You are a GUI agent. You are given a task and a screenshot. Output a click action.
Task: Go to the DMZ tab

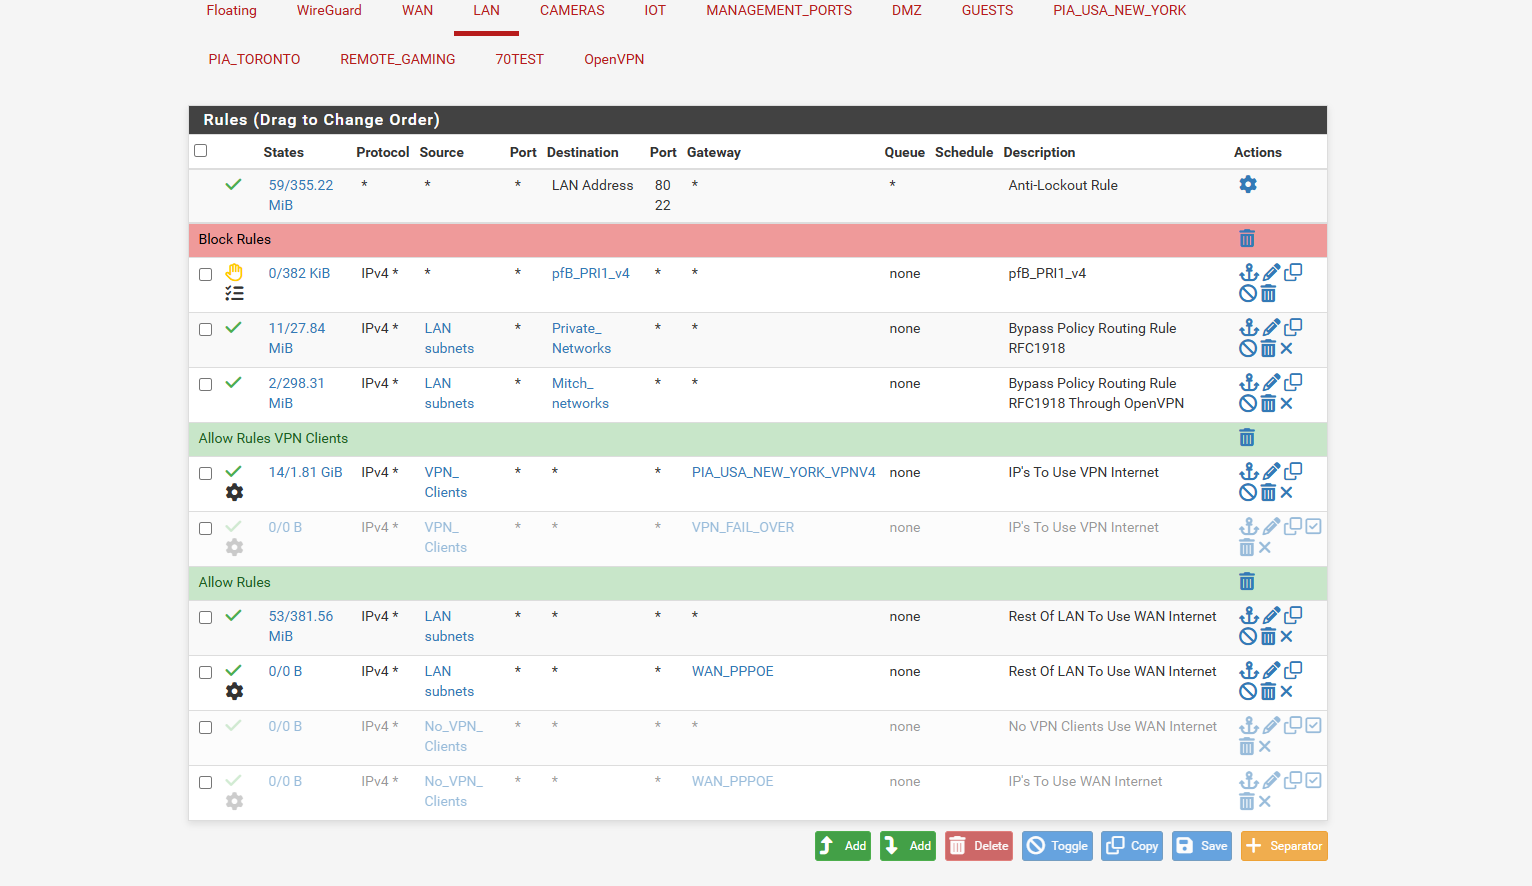click(907, 10)
